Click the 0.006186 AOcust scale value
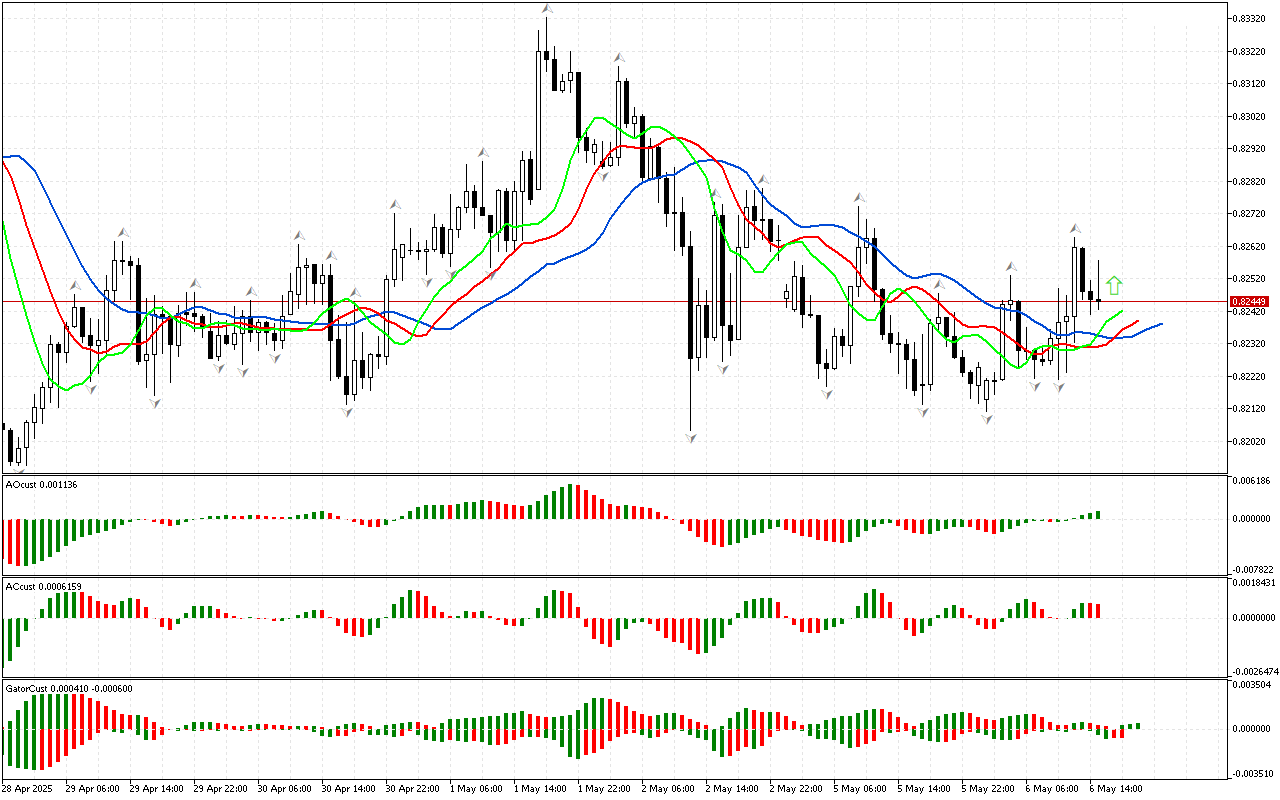The height and width of the screenshot is (800, 1280). [x=1254, y=482]
